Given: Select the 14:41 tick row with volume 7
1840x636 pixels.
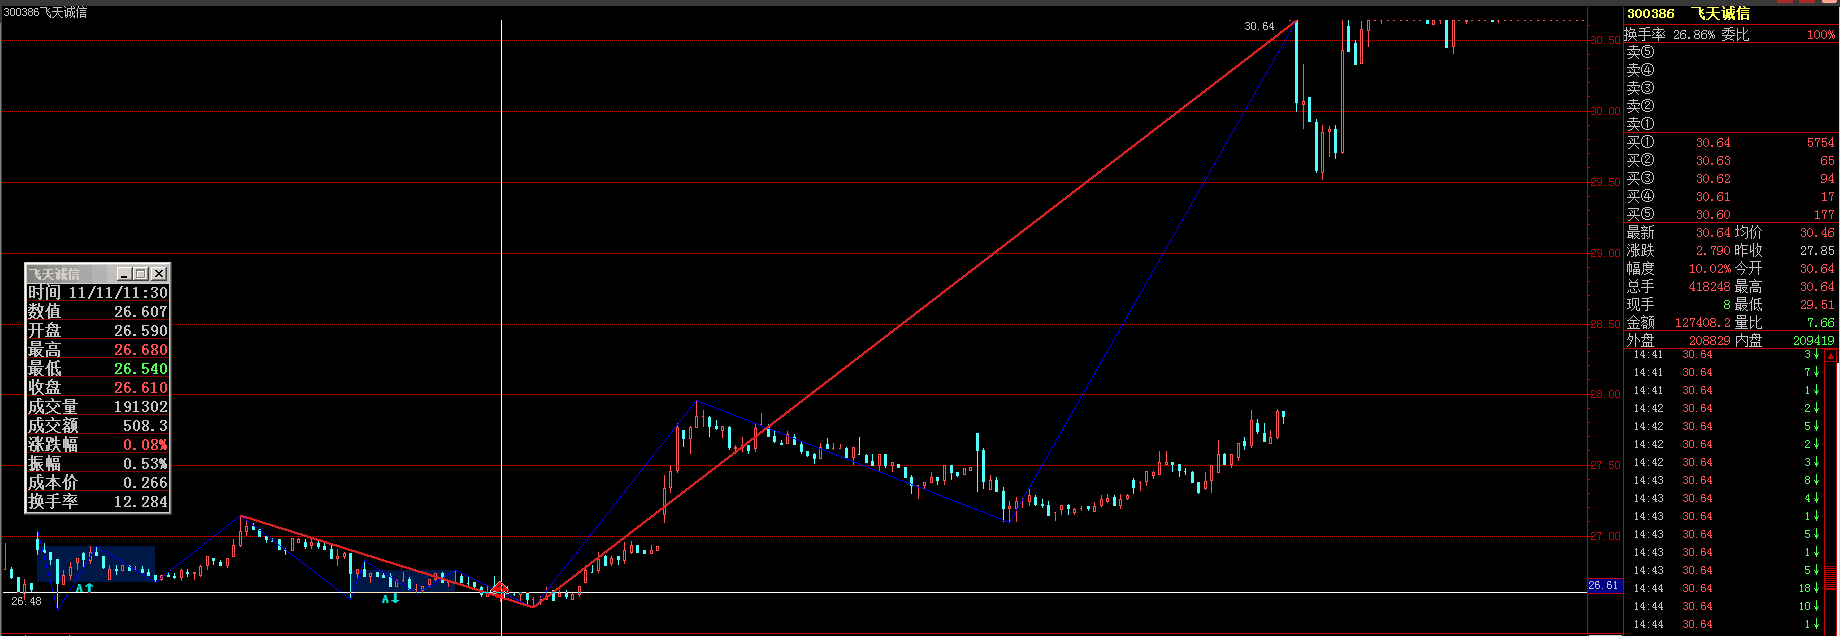Looking at the screenshot, I should coord(1725,372).
